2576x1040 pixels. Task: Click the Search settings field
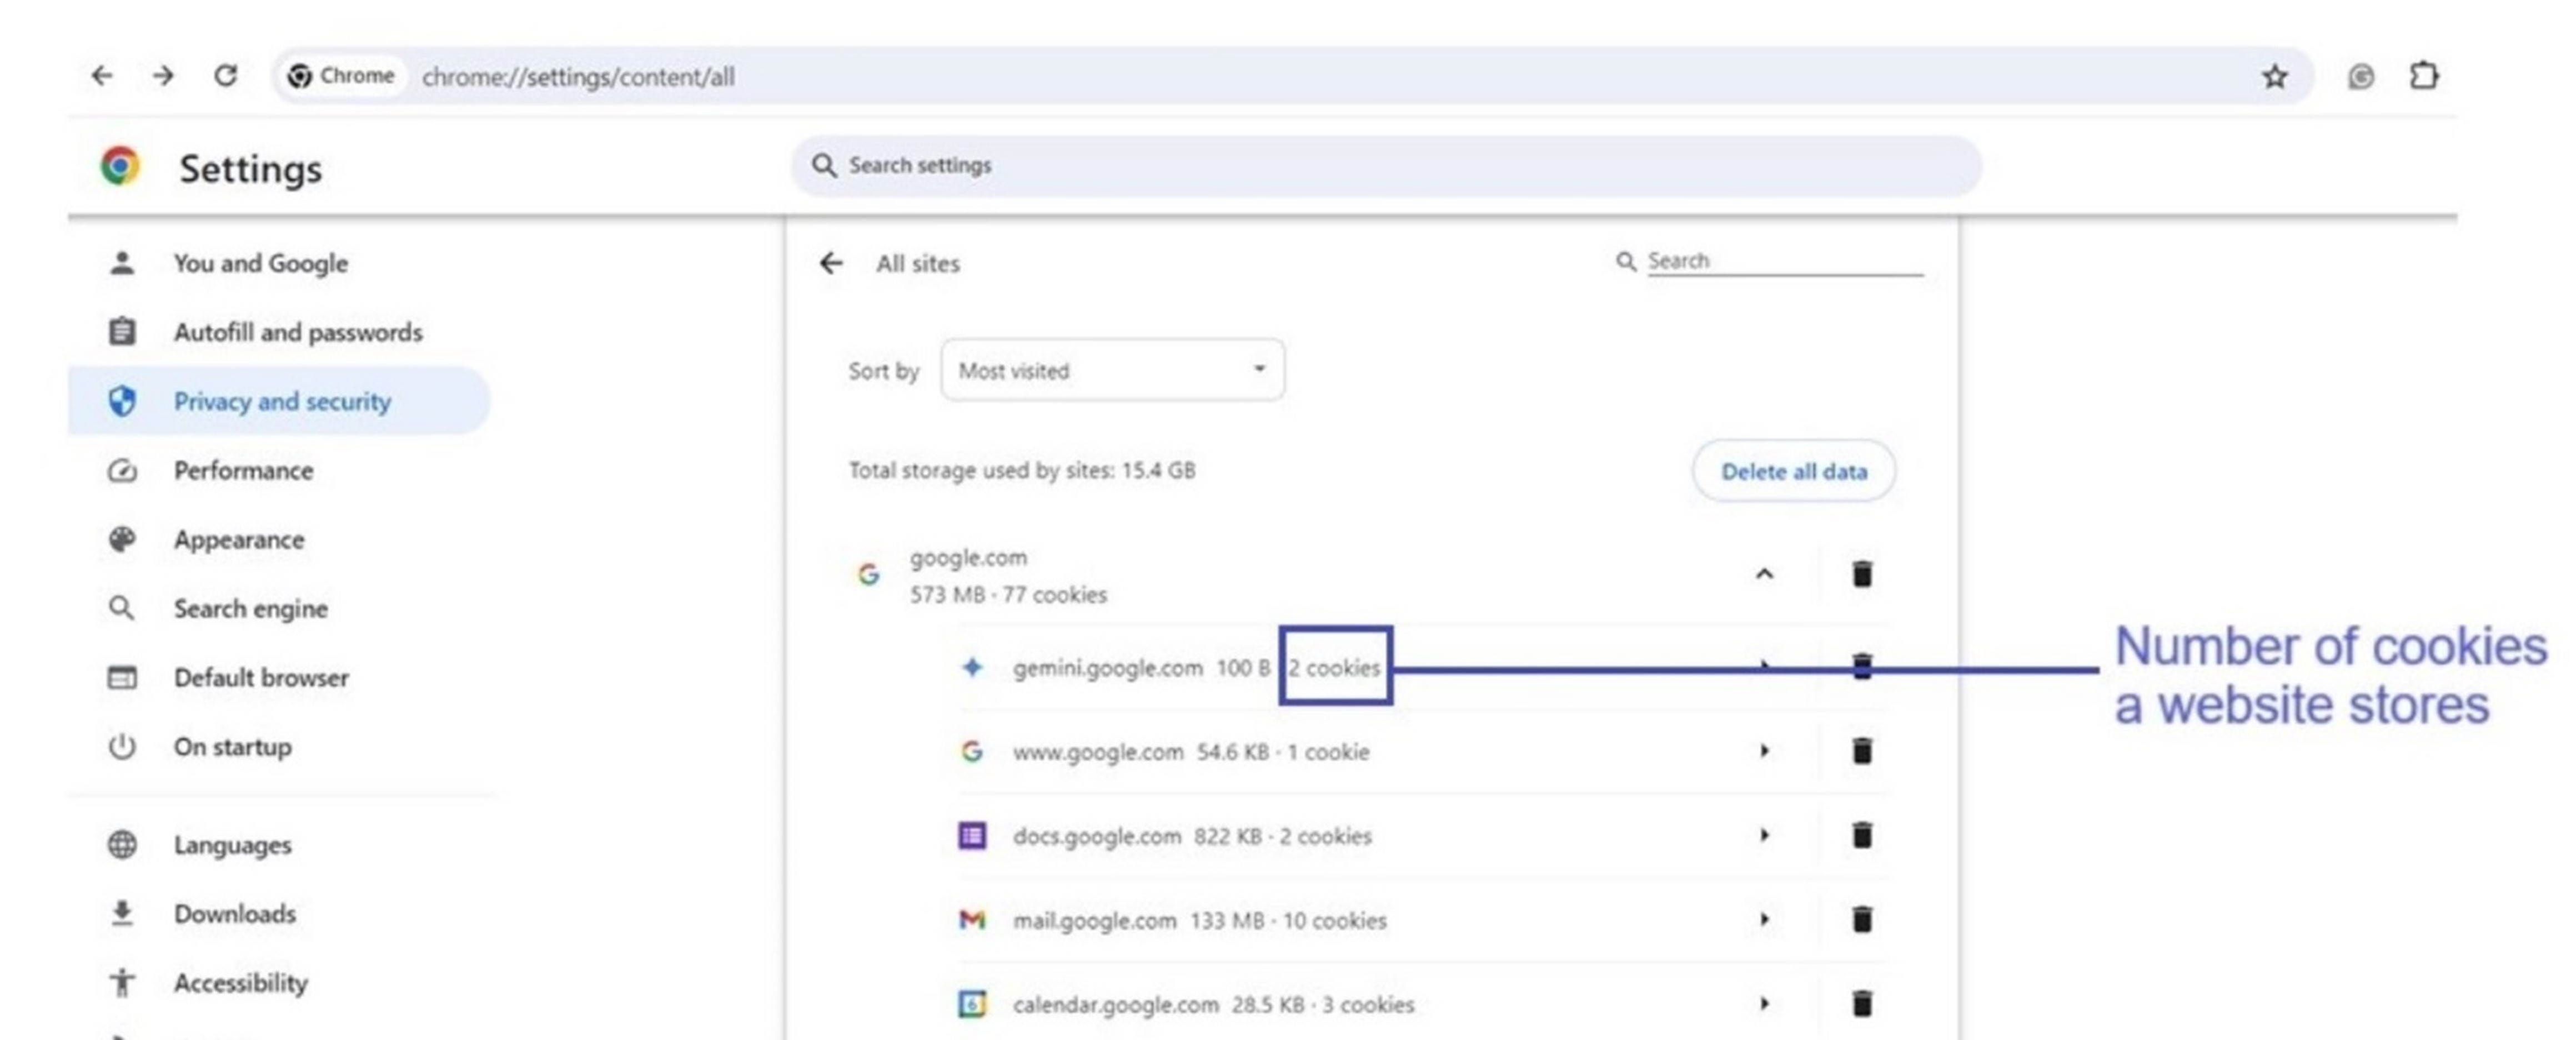click(1385, 166)
